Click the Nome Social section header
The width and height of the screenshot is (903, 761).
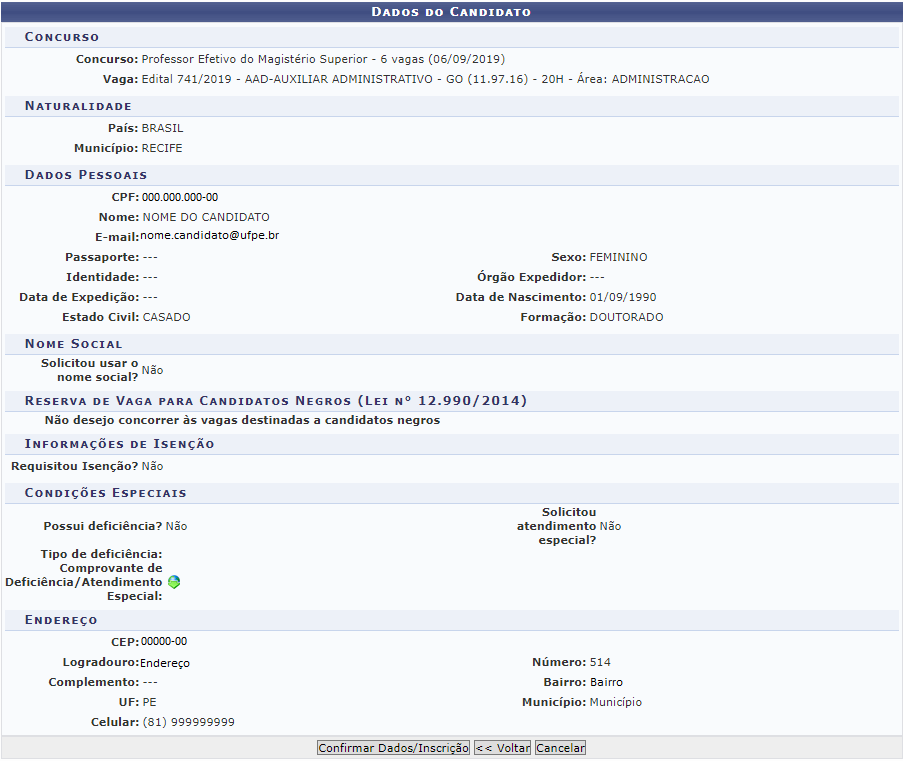pos(74,344)
